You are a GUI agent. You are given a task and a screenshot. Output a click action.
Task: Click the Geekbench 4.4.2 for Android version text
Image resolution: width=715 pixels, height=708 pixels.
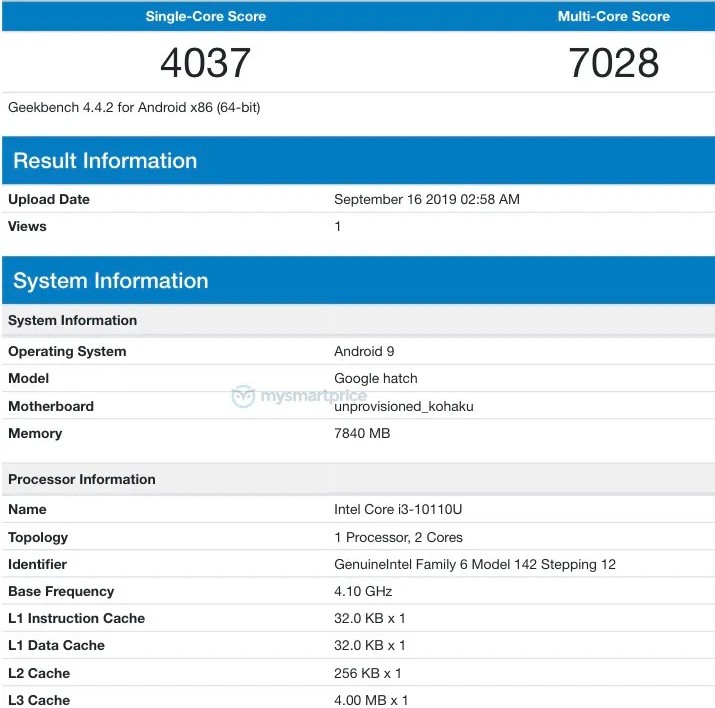pos(134,108)
